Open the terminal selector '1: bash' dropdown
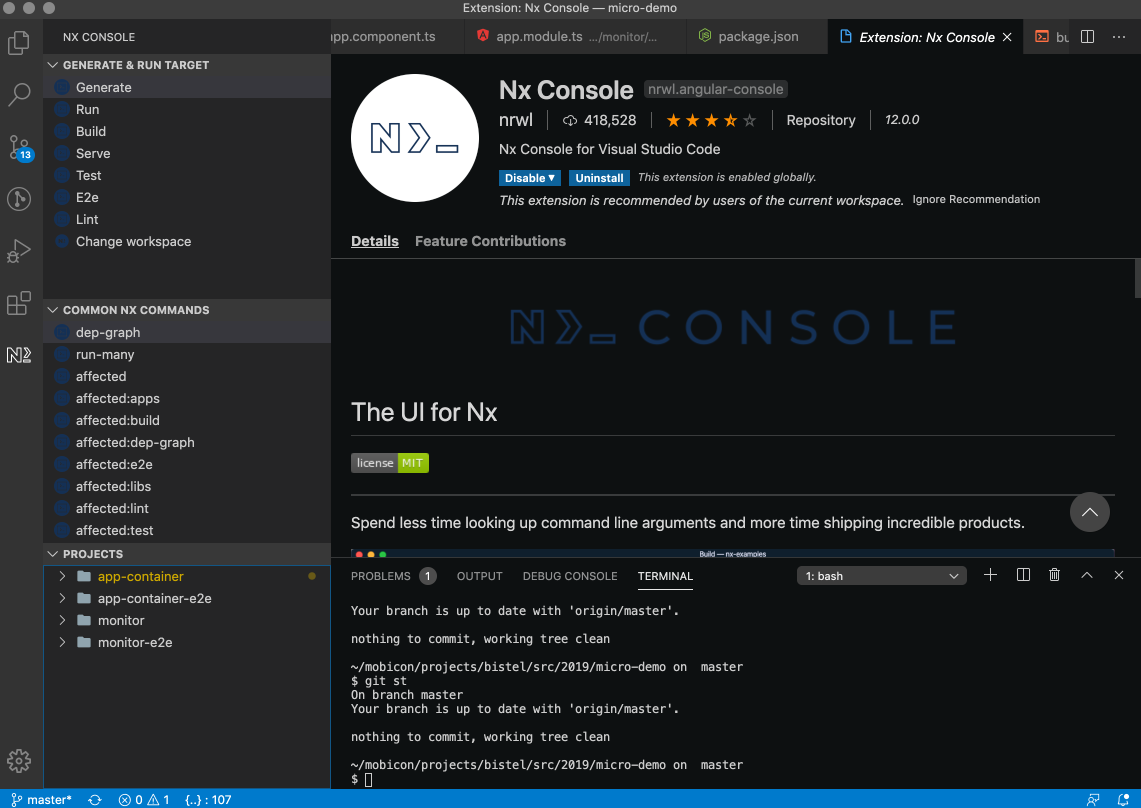This screenshot has width=1141, height=808. click(881, 576)
